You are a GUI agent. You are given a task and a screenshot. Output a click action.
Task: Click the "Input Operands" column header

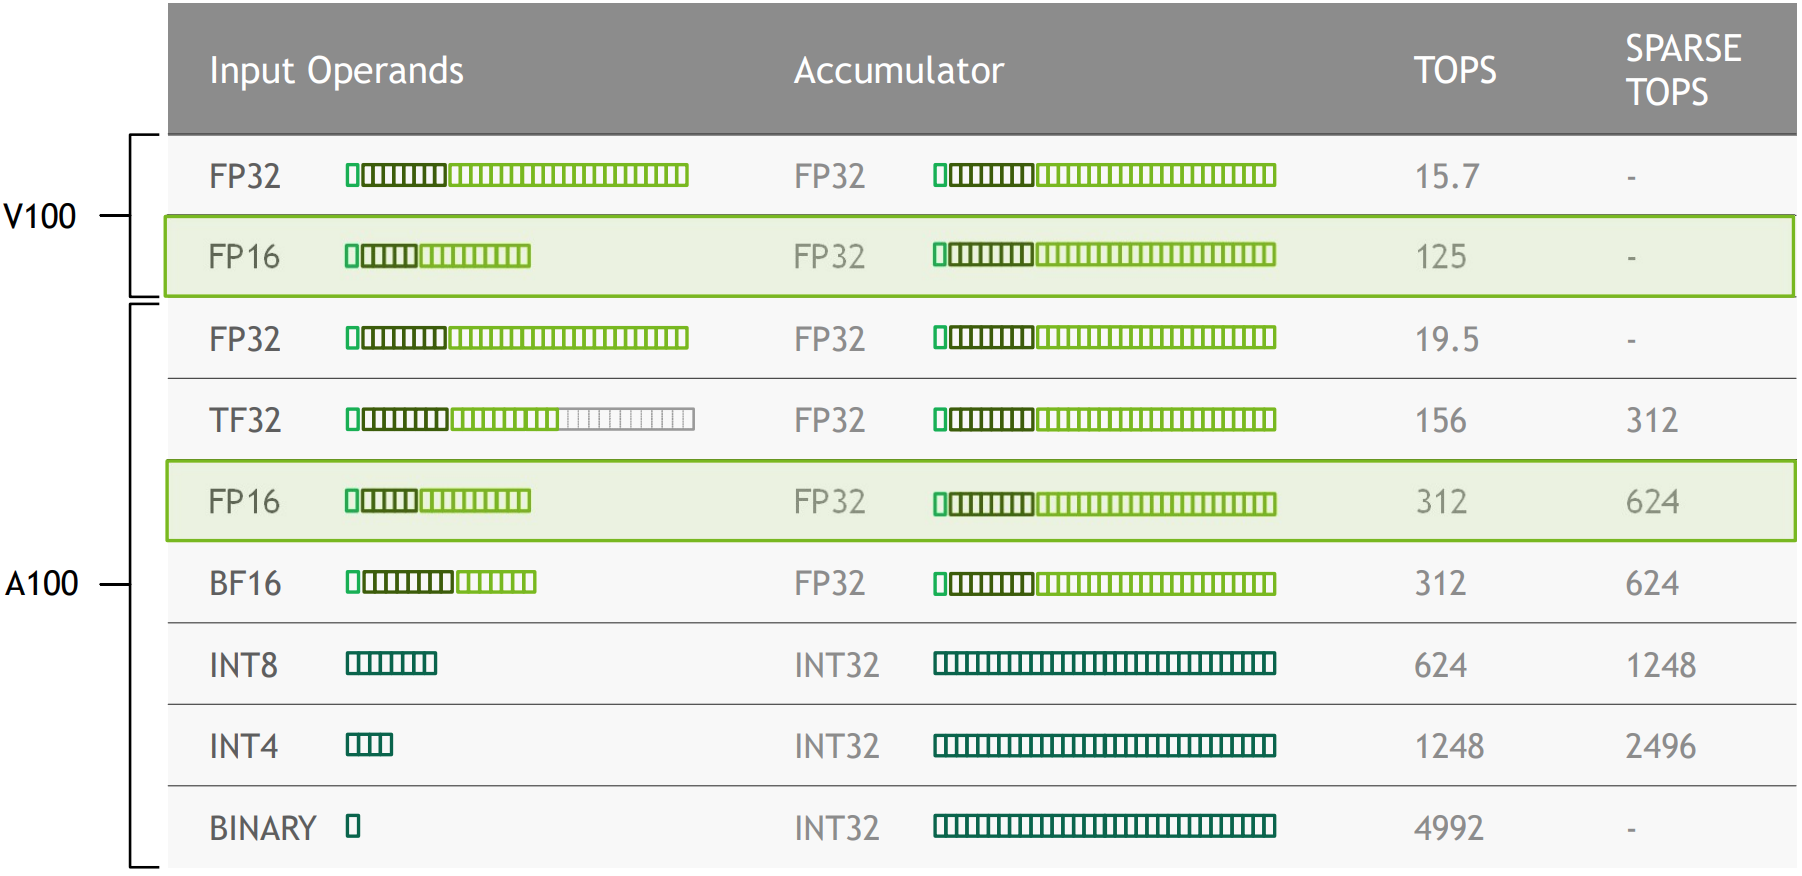[x=336, y=70]
